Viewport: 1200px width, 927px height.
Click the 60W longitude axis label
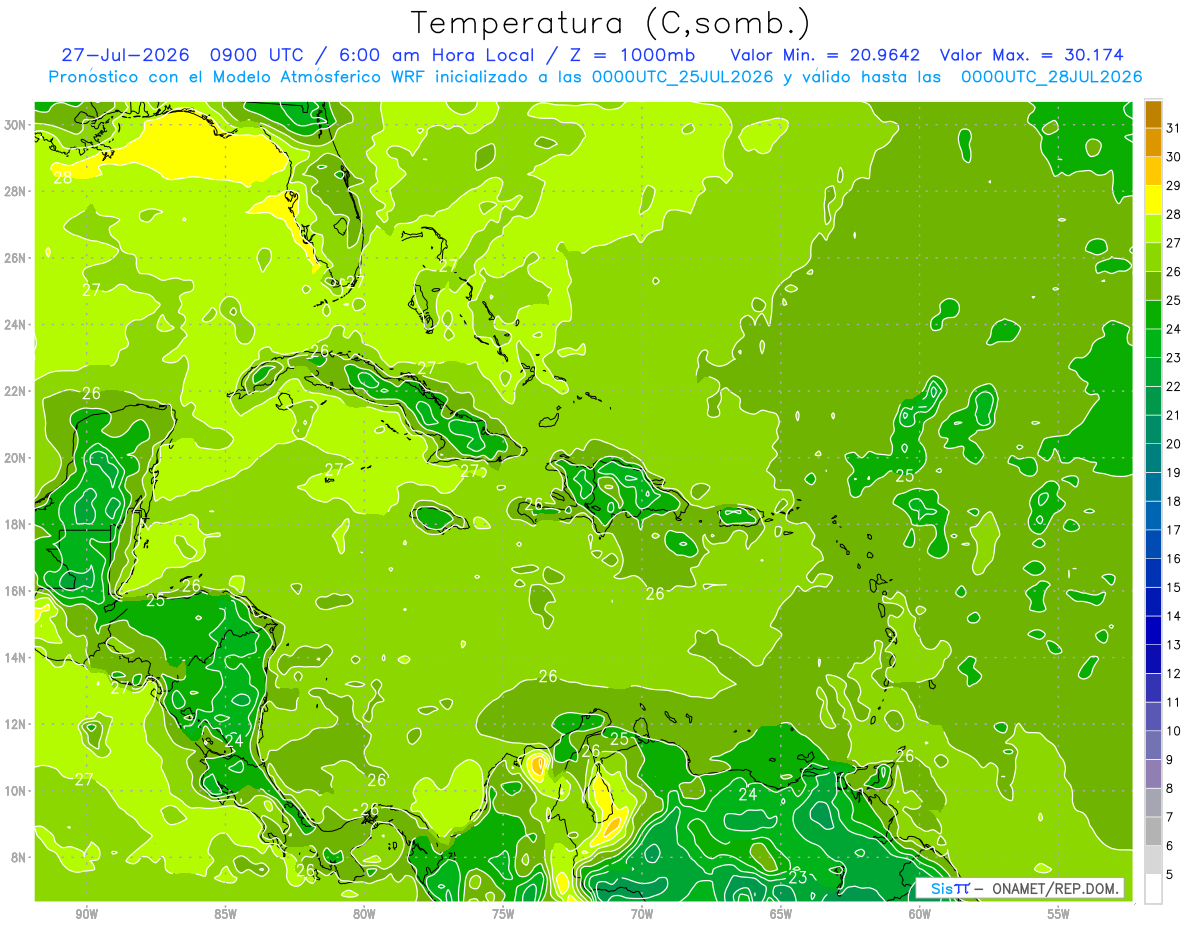coord(920,914)
